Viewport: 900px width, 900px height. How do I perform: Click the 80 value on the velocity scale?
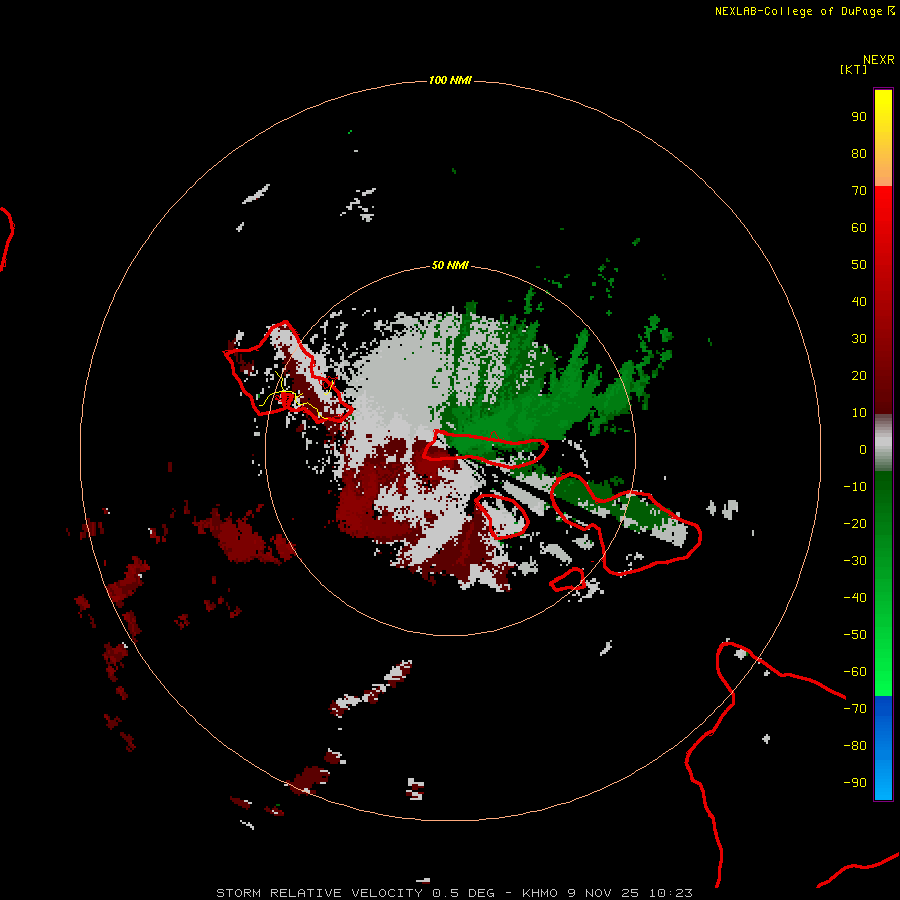(859, 154)
